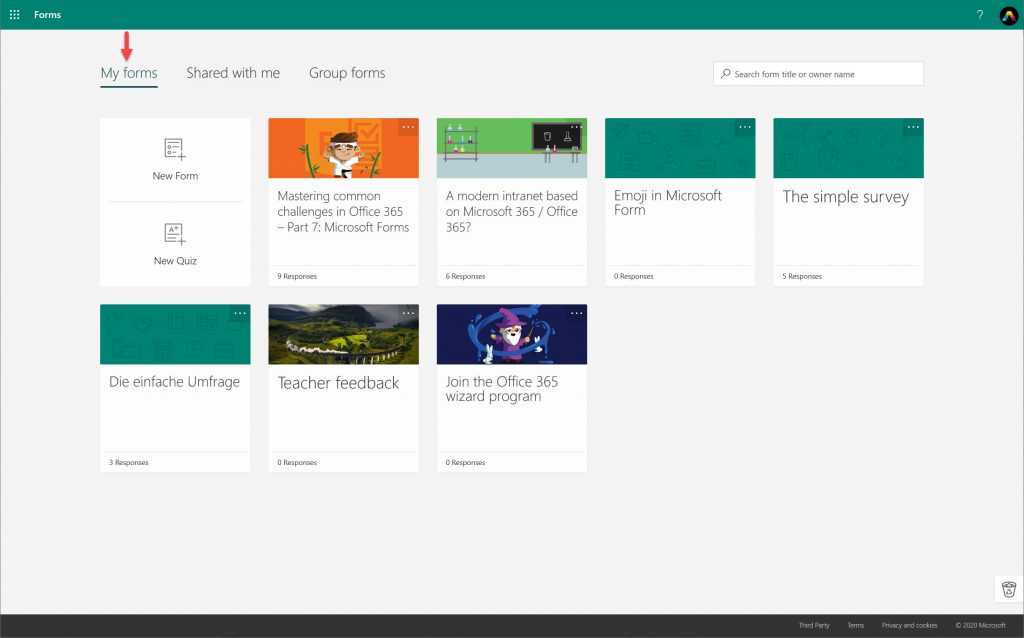The image size is (1024, 638).
Task: Open more options on modern intranet card
Action: (x=576, y=127)
